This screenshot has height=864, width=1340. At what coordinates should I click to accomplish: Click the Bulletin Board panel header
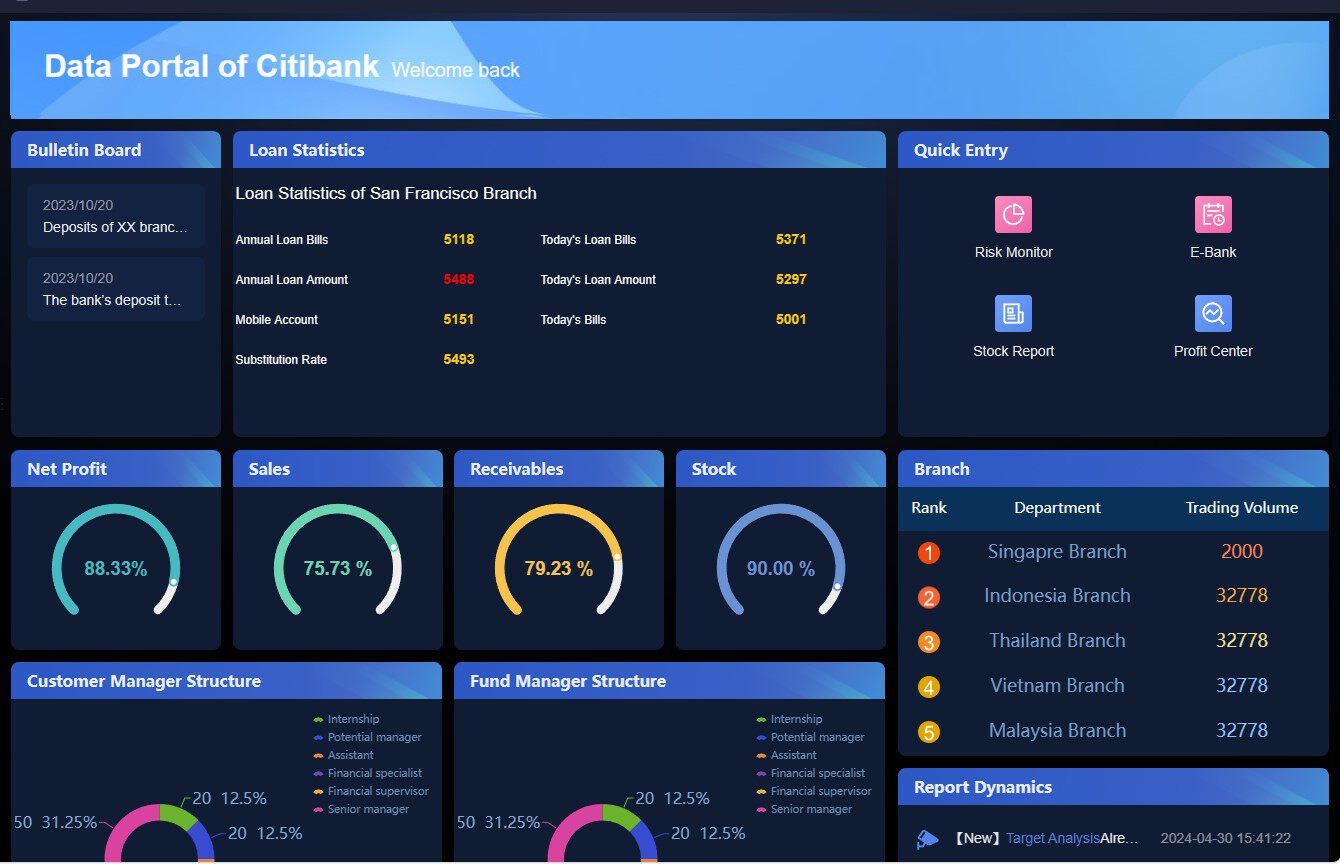click(x=116, y=150)
